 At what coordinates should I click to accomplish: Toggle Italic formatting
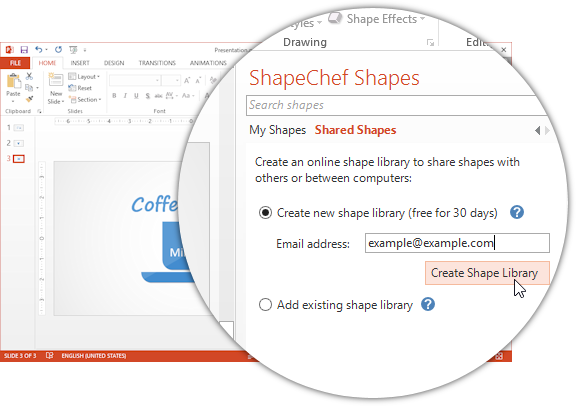[125, 96]
